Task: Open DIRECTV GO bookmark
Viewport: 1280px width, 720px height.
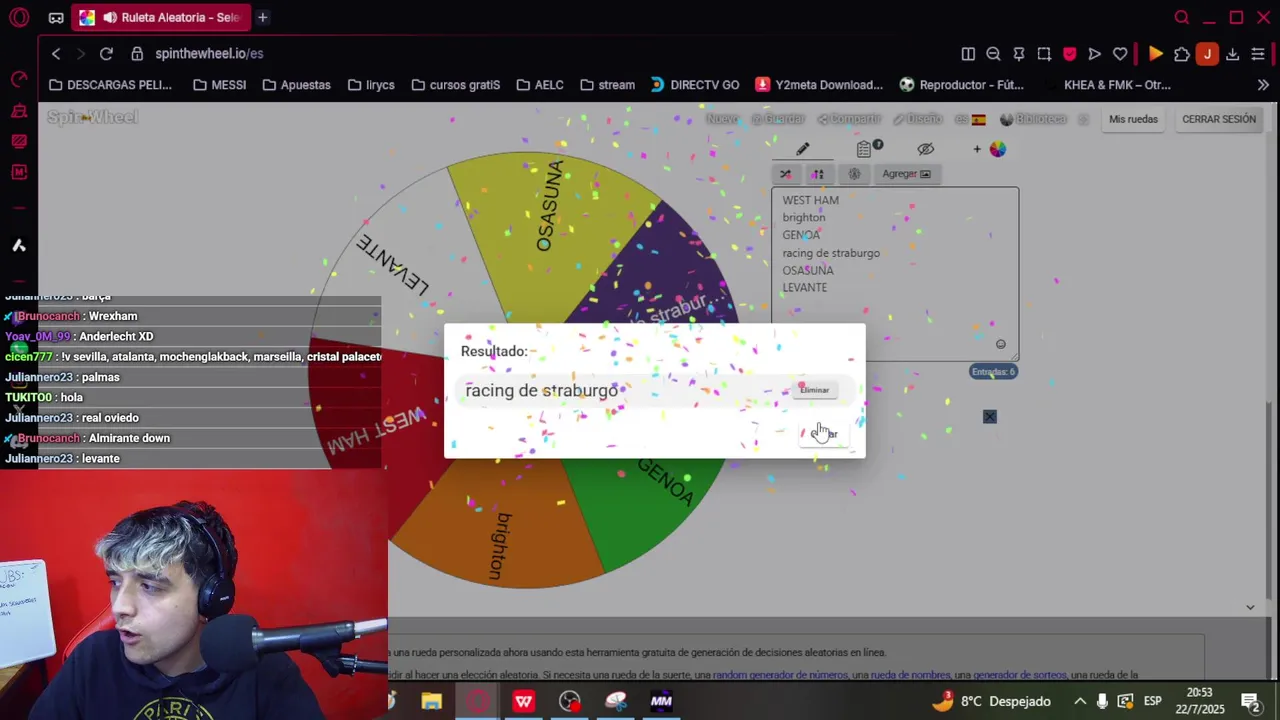Action: point(697,85)
